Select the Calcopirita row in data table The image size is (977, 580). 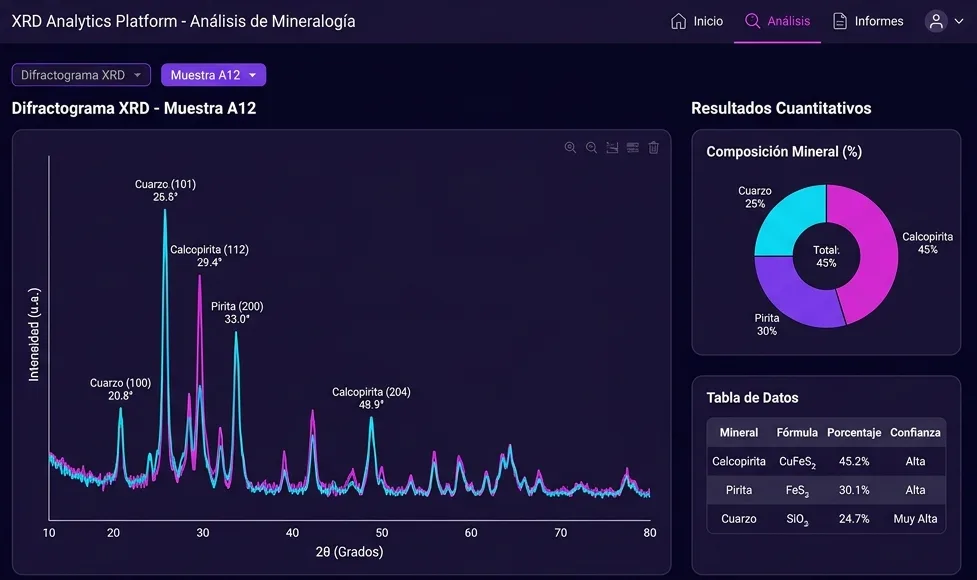coord(826,462)
